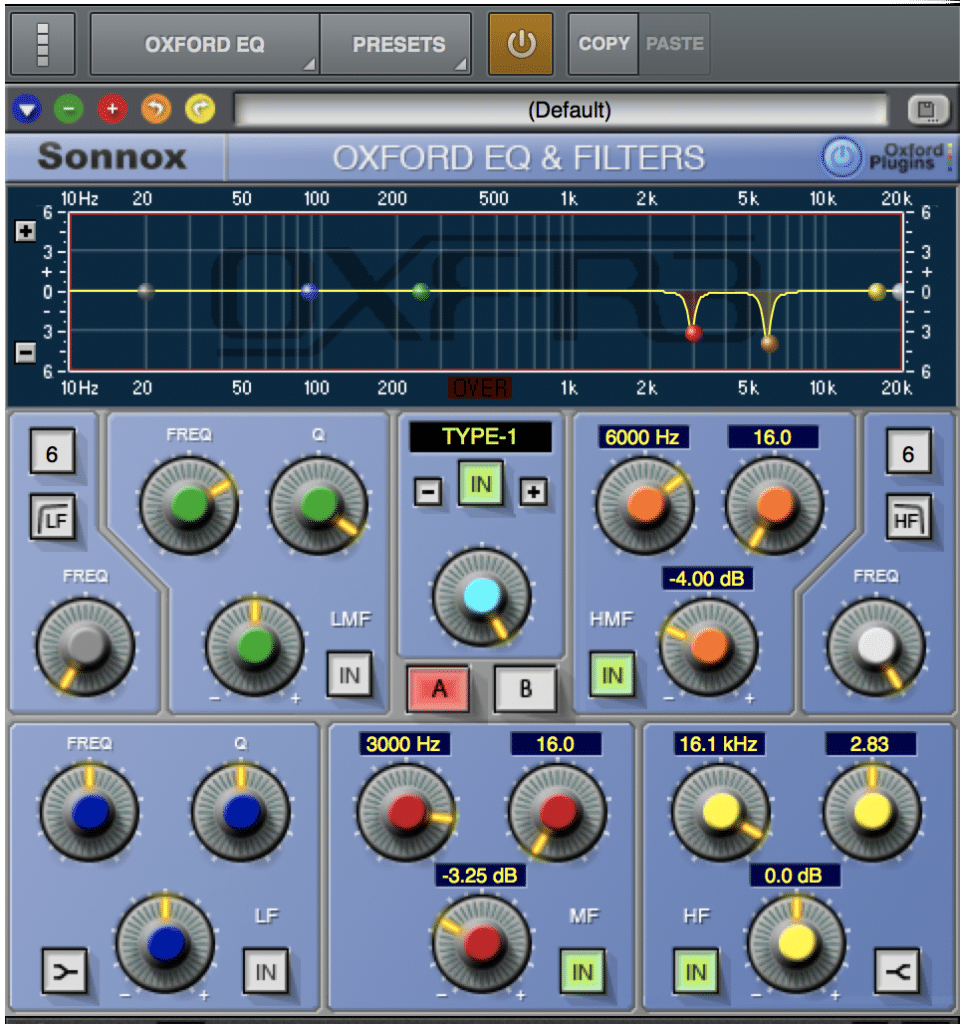Enable the LMF band IN button

(349, 675)
